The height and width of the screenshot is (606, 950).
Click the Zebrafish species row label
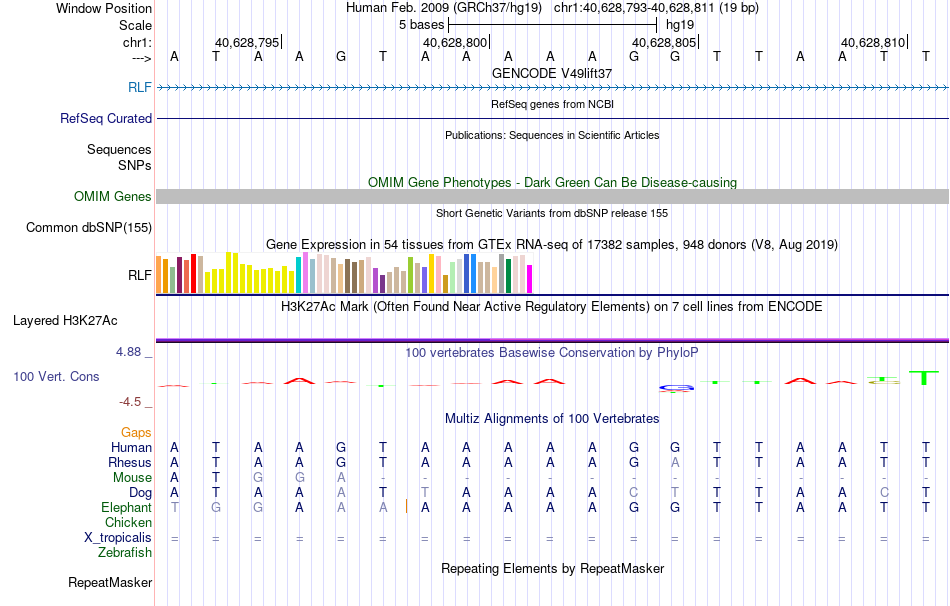coord(125,552)
